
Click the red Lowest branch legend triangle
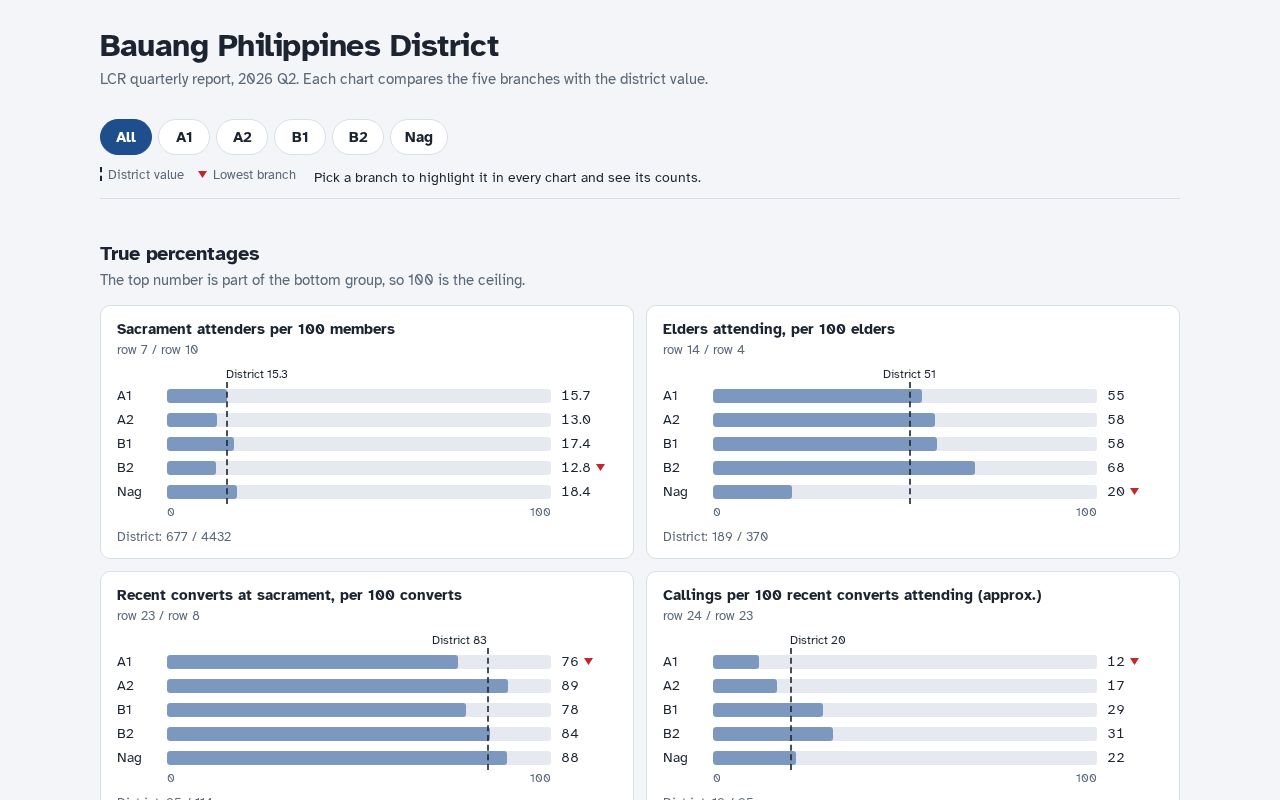point(202,175)
